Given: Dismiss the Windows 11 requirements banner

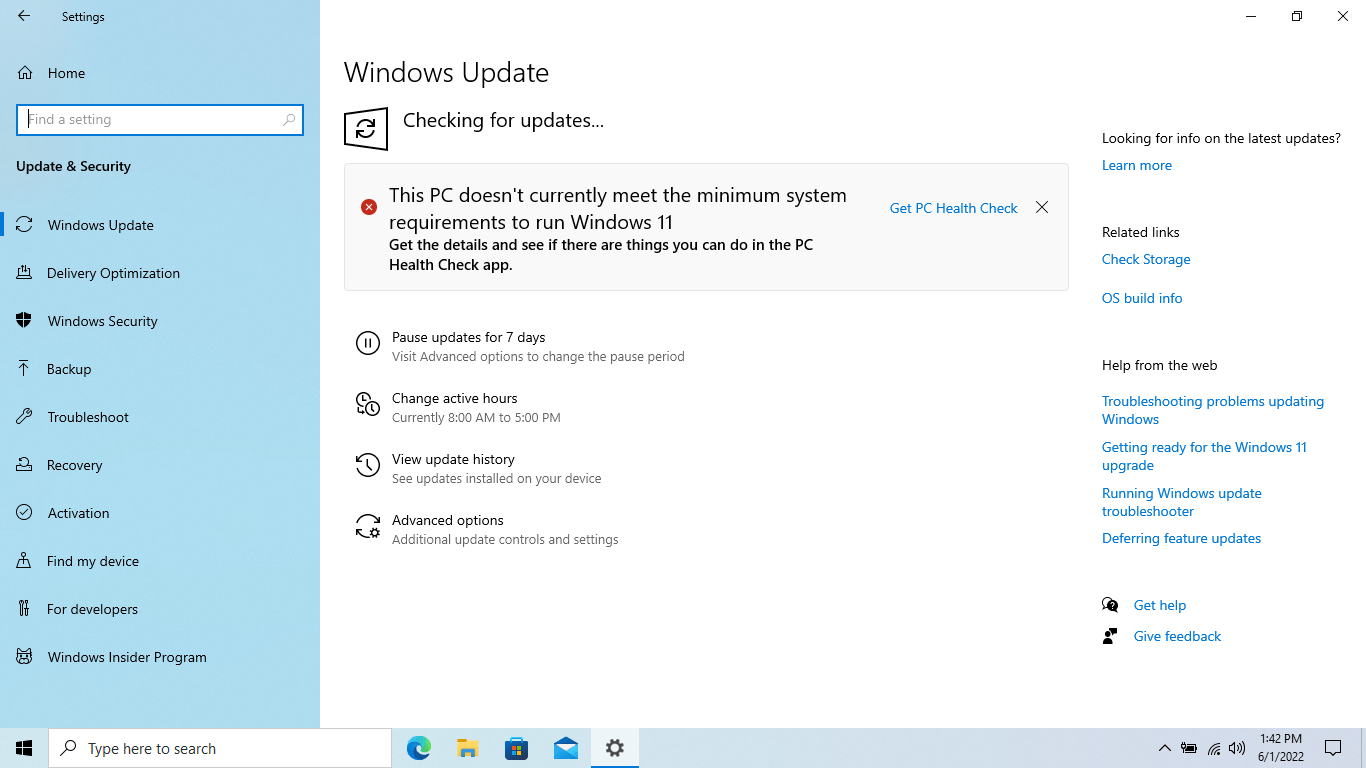Looking at the screenshot, I should [1042, 207].
